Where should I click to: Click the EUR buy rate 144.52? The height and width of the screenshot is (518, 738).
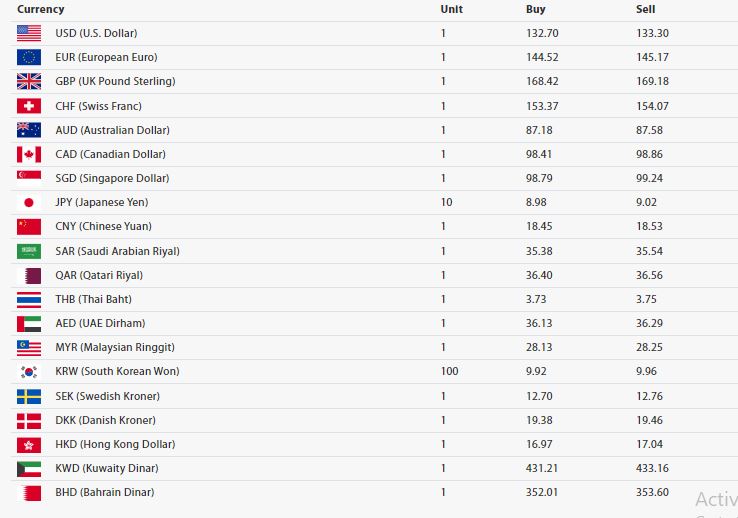[541, 57]
